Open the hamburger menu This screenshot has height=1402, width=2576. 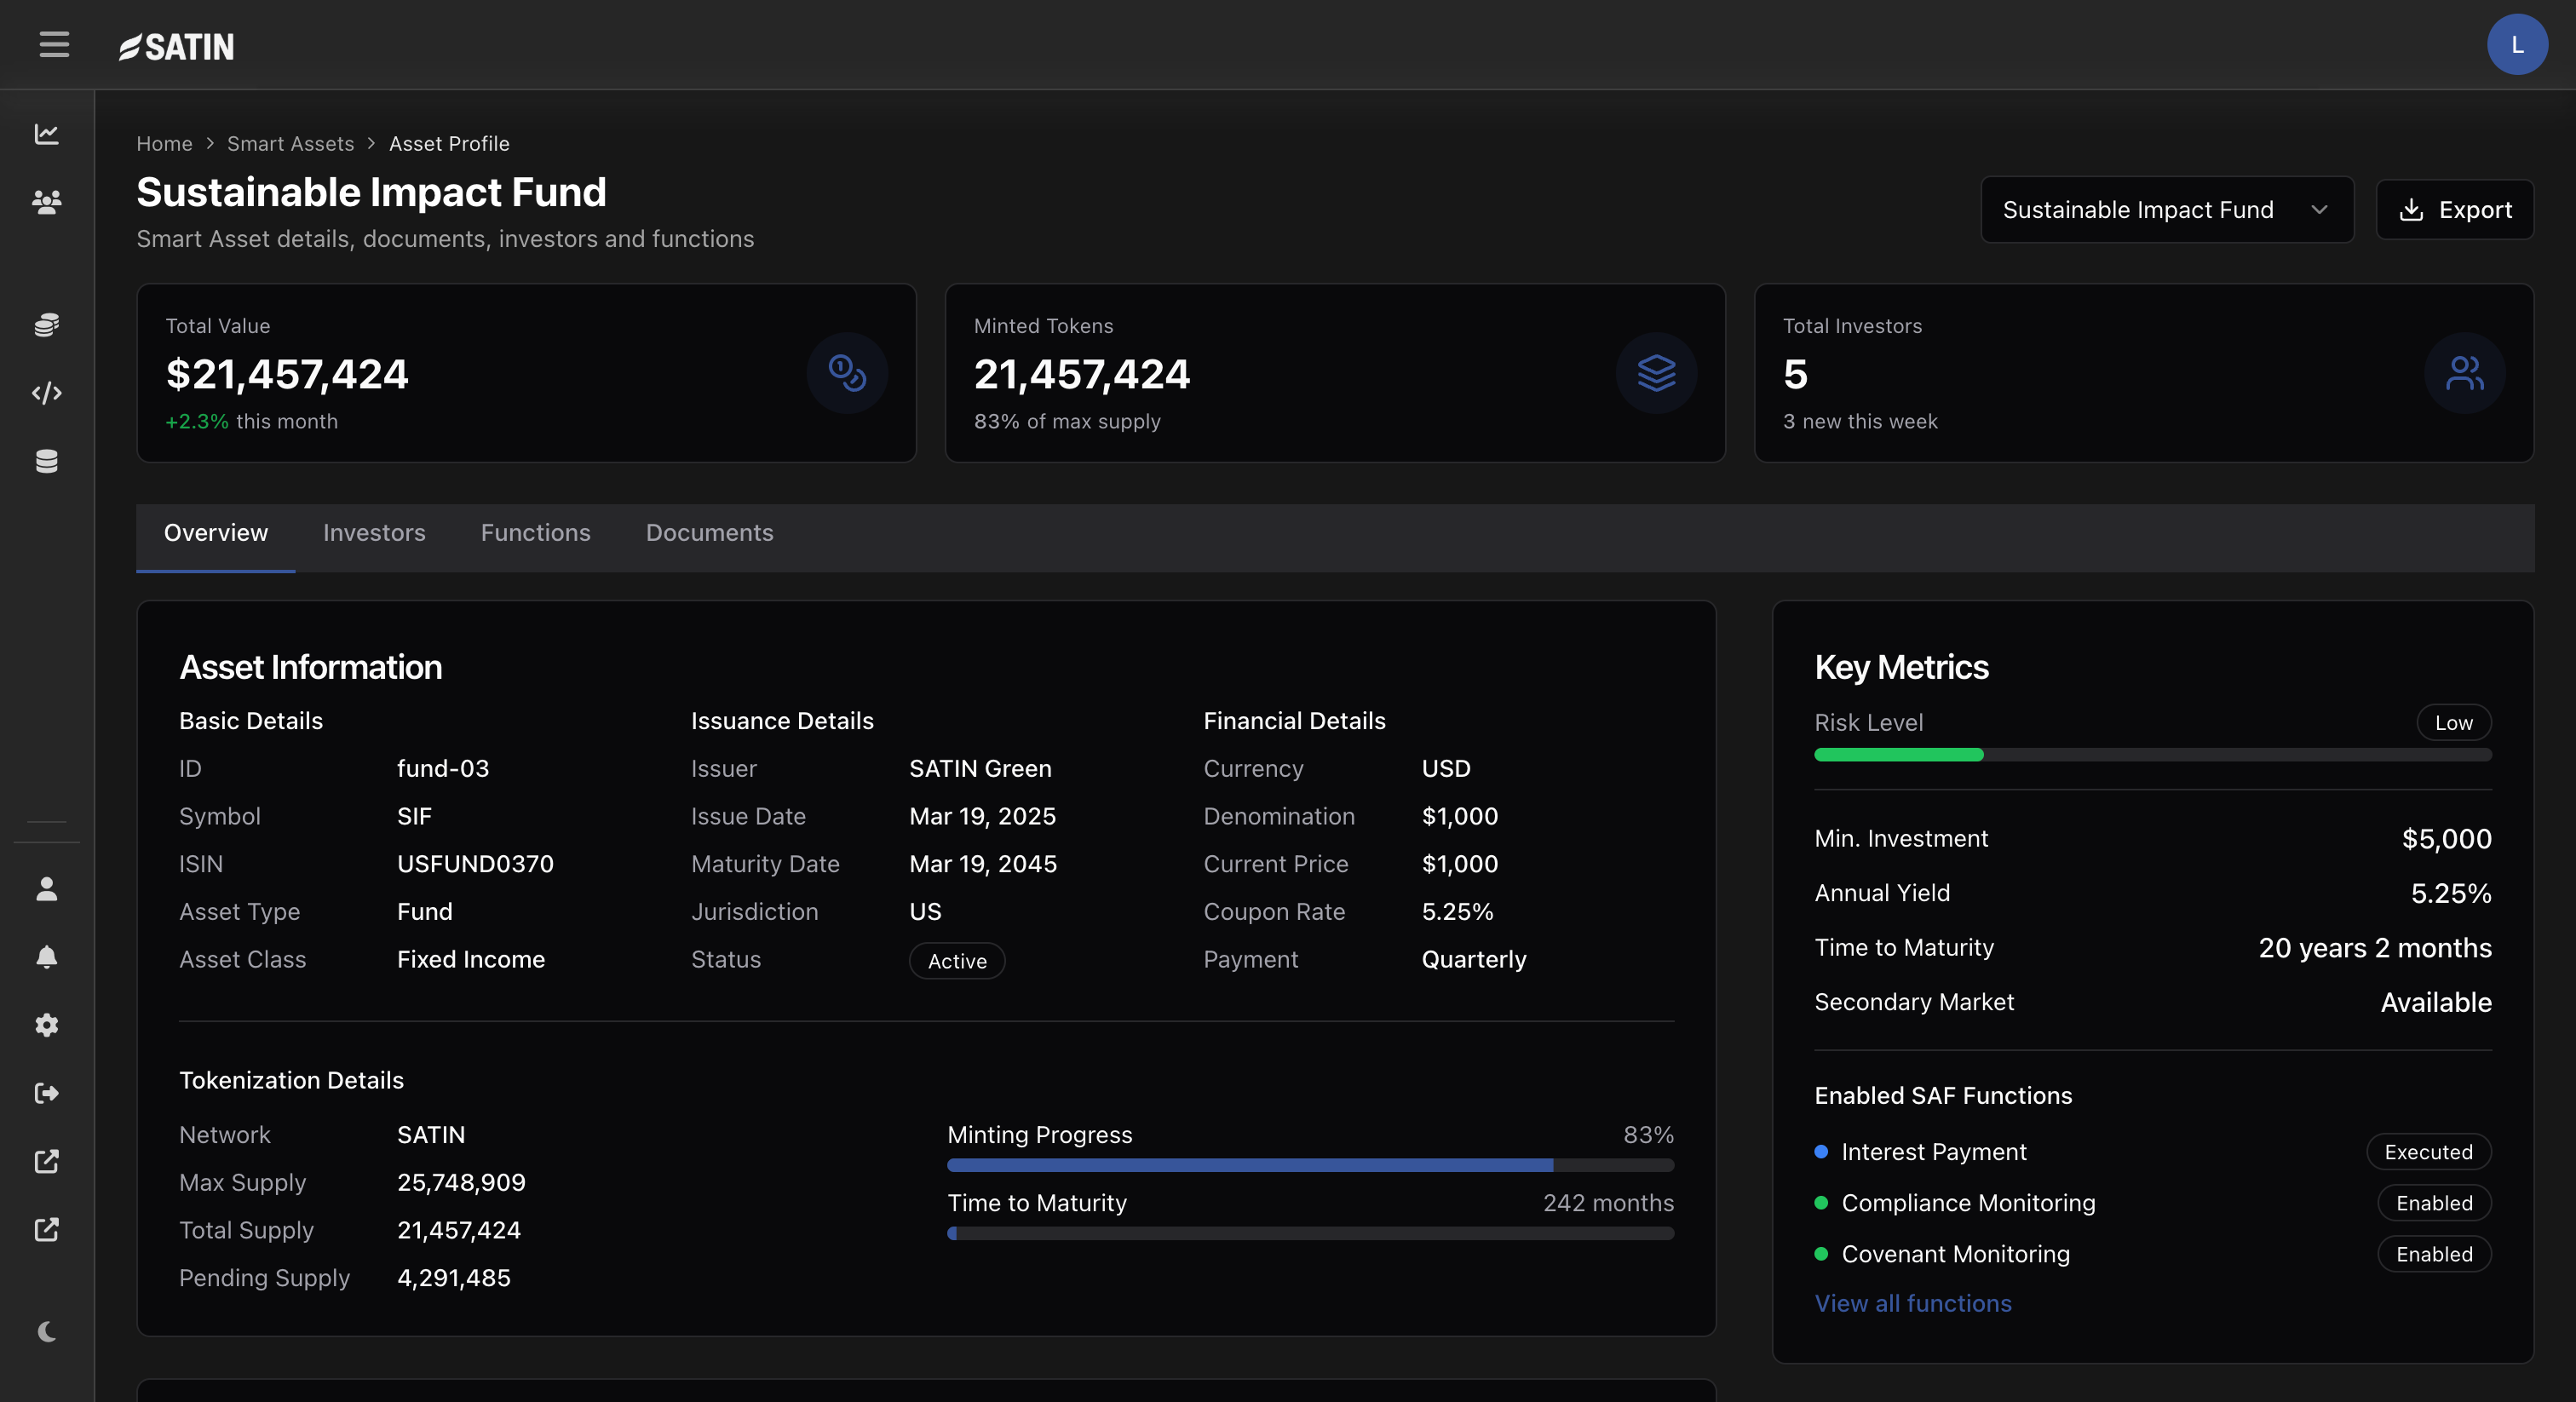54,45
